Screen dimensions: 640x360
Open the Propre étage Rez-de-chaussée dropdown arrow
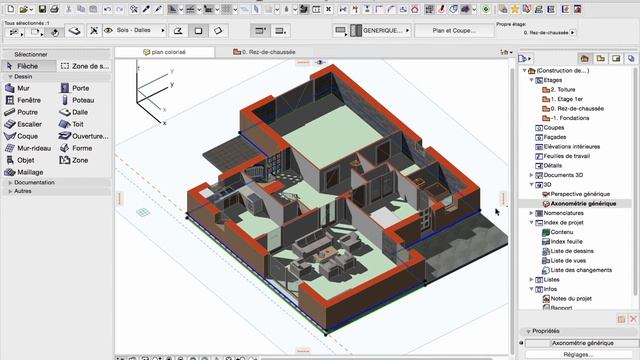[x=573, y=33]
